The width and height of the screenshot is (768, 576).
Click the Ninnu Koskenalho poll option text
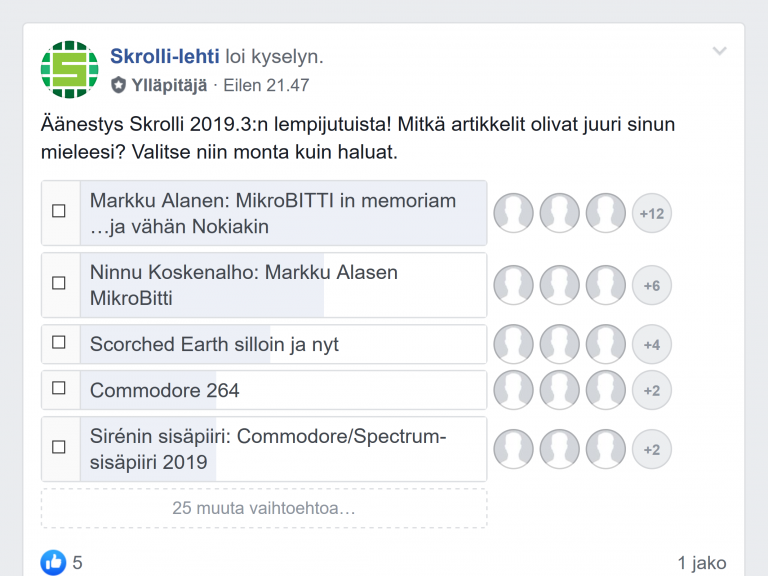coord(243,285)
